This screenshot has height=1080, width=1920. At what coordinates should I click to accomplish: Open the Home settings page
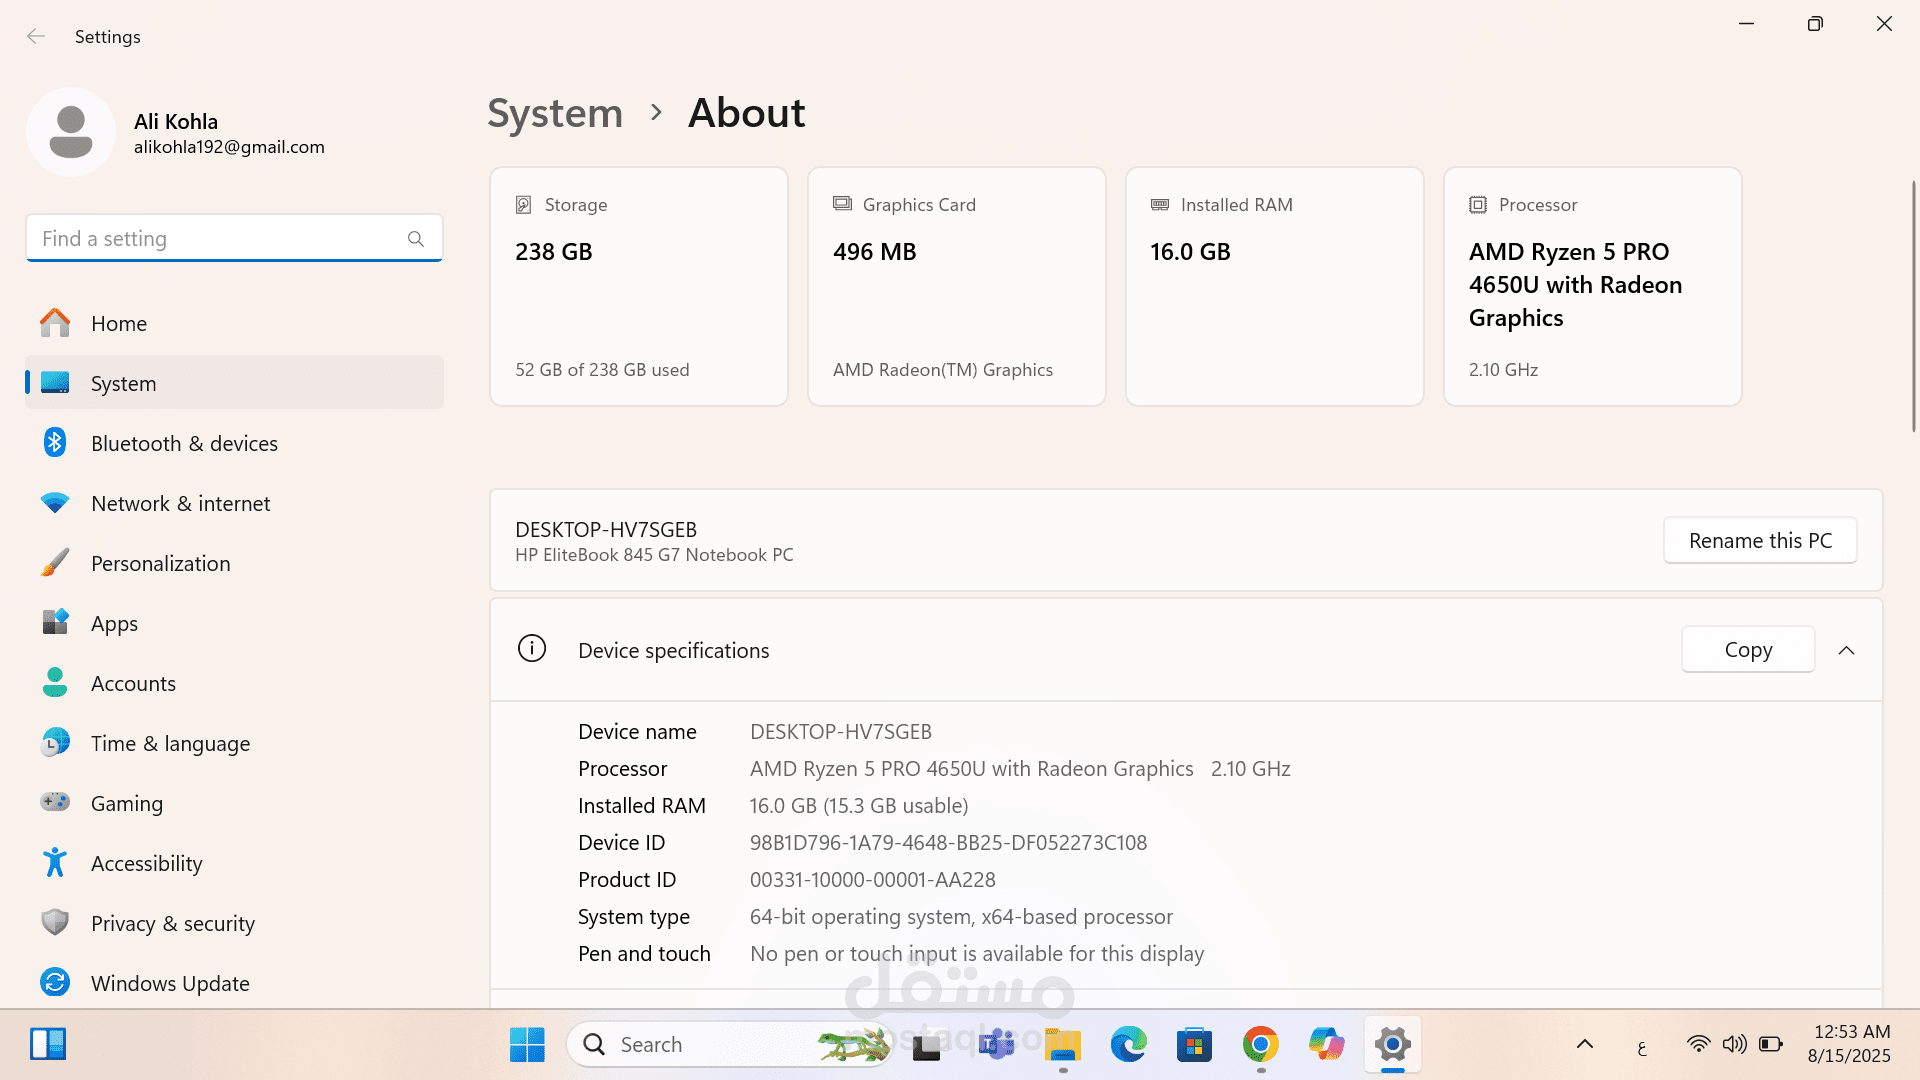234,323
